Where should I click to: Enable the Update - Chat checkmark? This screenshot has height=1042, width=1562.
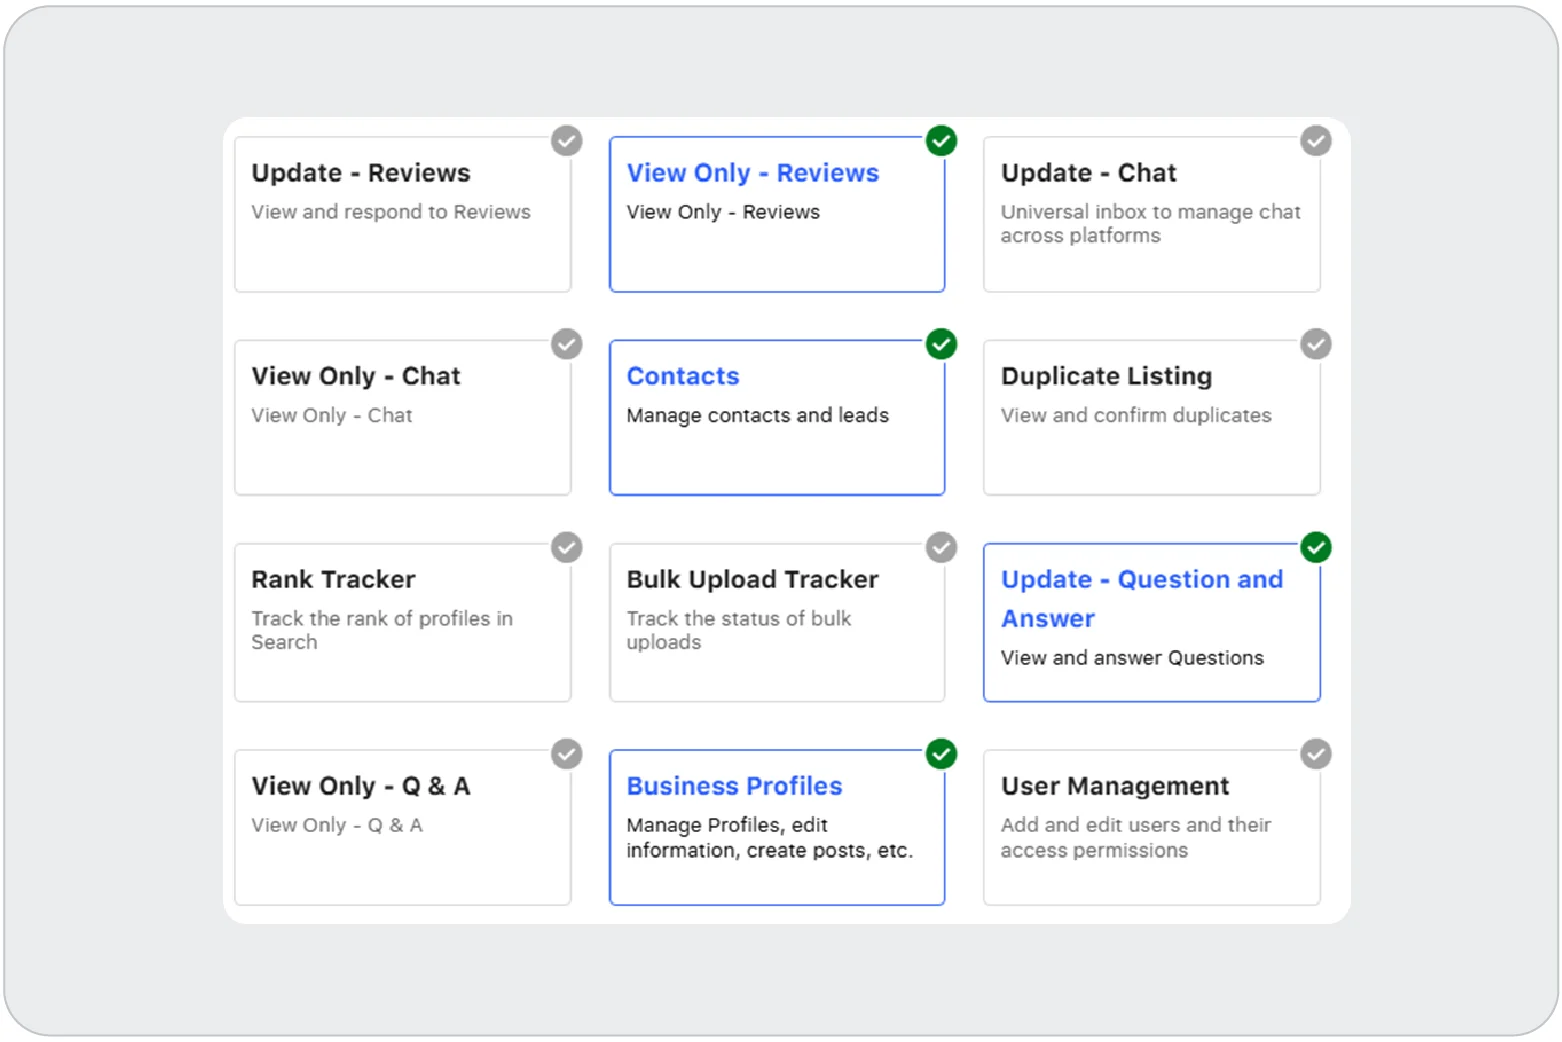point(1316,141)
